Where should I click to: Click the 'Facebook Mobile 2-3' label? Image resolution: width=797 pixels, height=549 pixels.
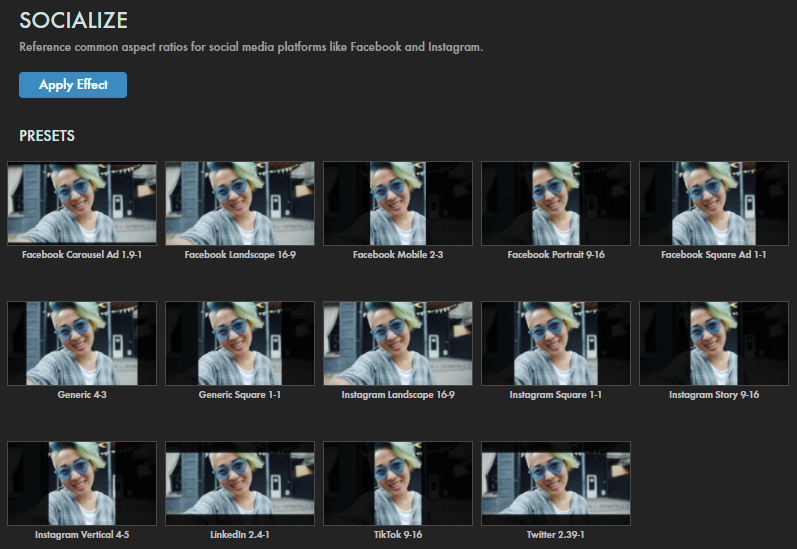click(x=398, y=255)
